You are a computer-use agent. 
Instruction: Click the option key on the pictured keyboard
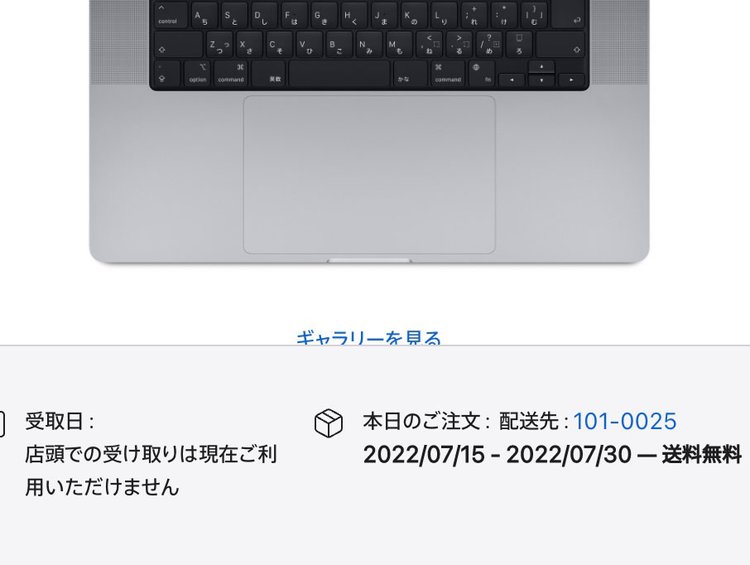198,73
